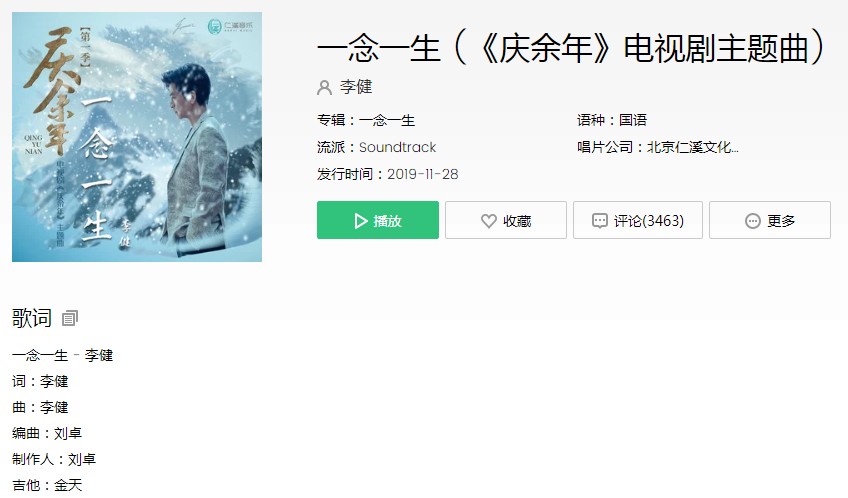848x498 pixels.
Task: Open artist page for 李健 under title
Action: [x=356, y=87]
